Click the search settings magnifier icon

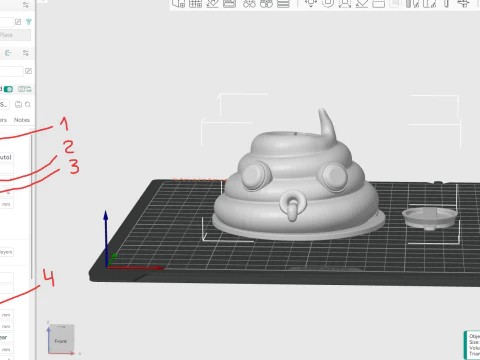tap(28, 105)
